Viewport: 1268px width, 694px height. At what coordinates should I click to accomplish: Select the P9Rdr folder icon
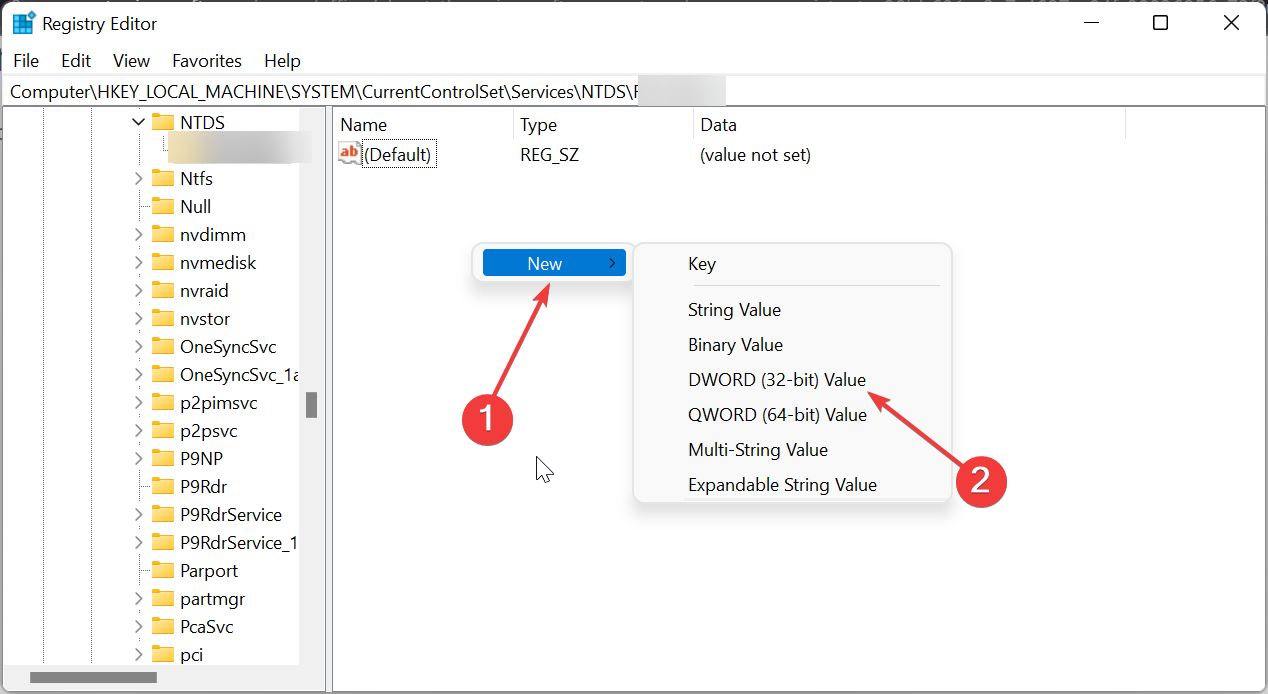tap(163, 486)
